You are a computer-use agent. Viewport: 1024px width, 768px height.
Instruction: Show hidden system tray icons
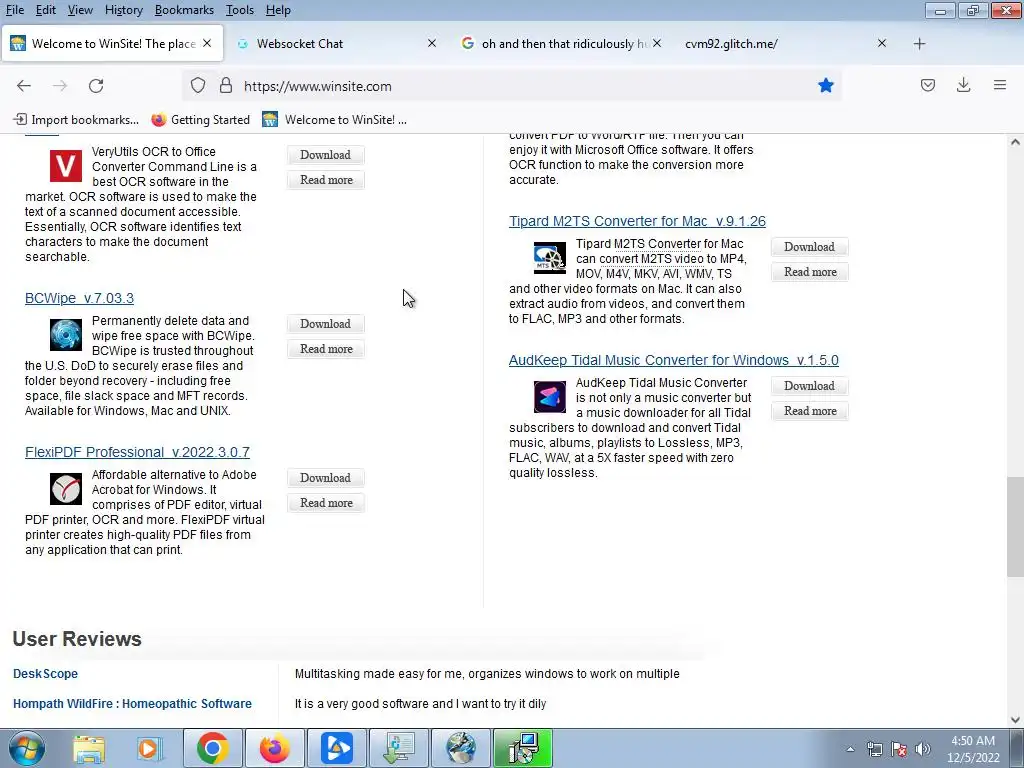pos(850,749)
